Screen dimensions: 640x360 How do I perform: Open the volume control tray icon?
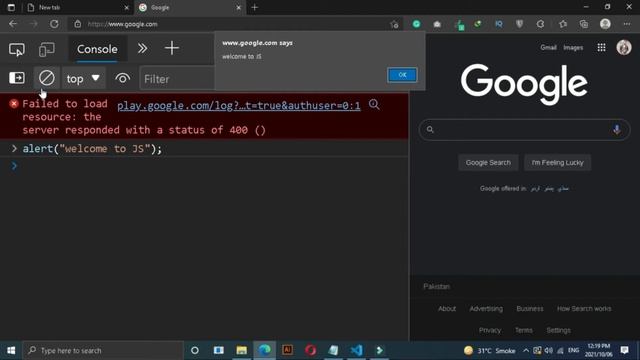549,350
